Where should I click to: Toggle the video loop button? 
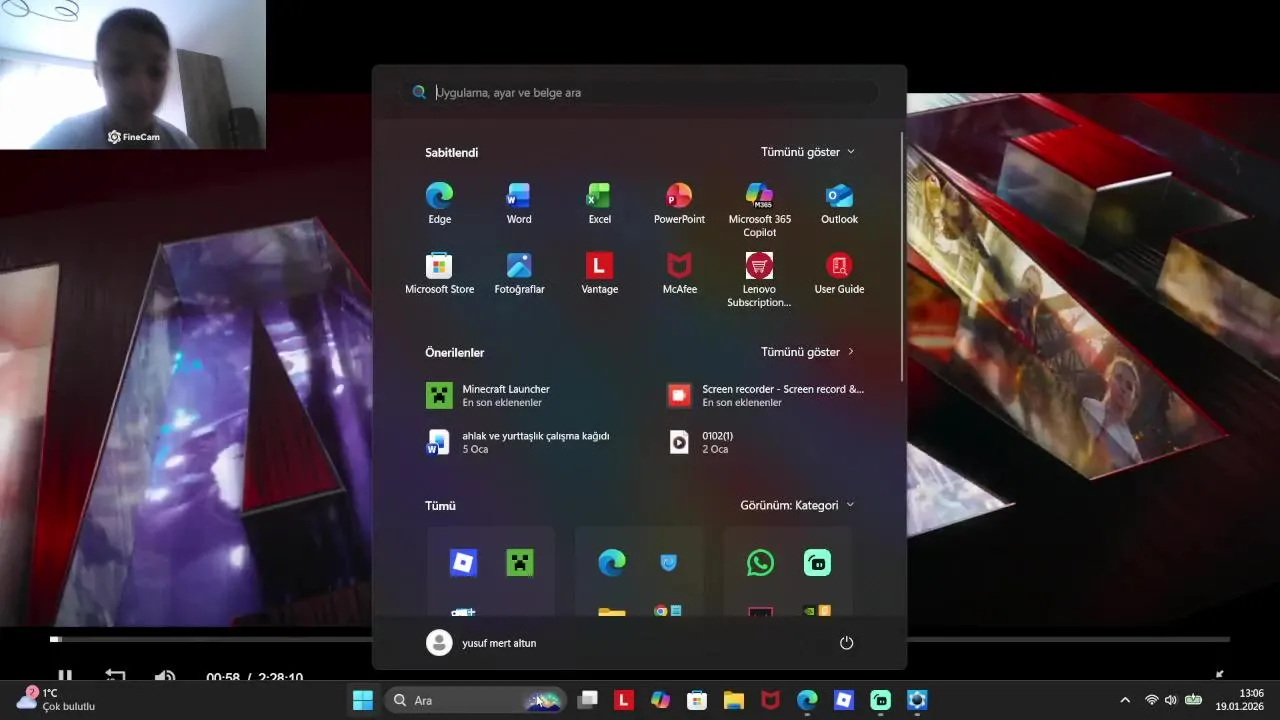click(115, 677)
